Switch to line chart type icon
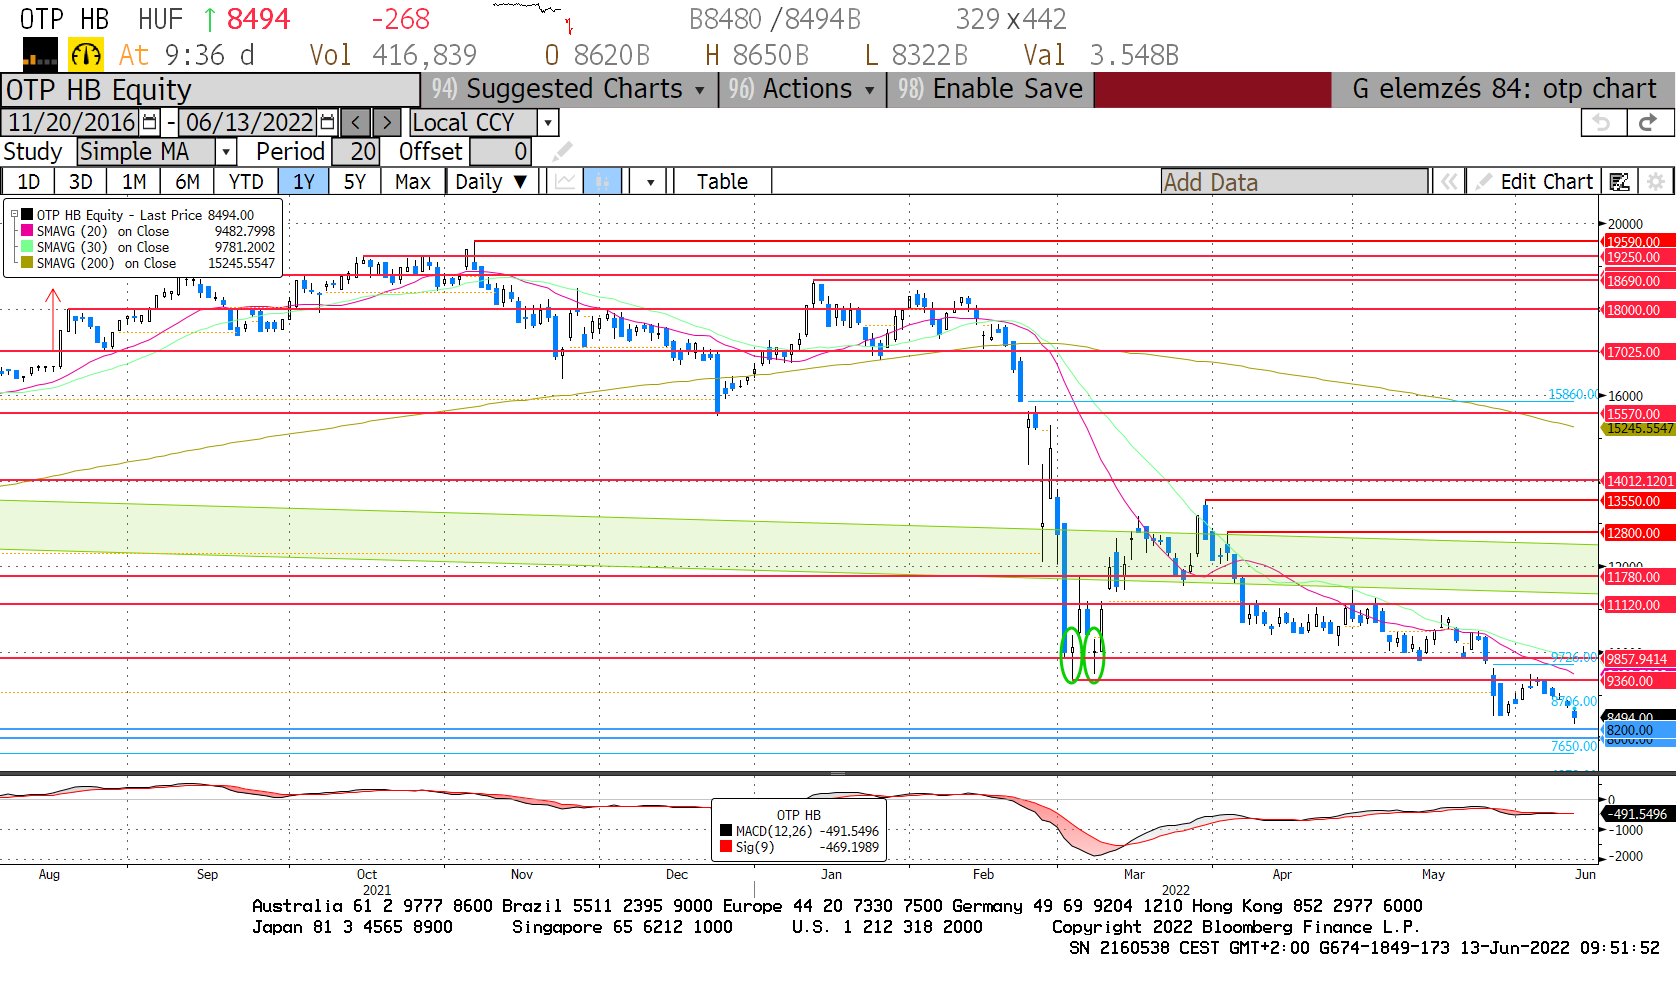Screen dimensions: 1676x991 pyautogui.click(x=566, y=181)
